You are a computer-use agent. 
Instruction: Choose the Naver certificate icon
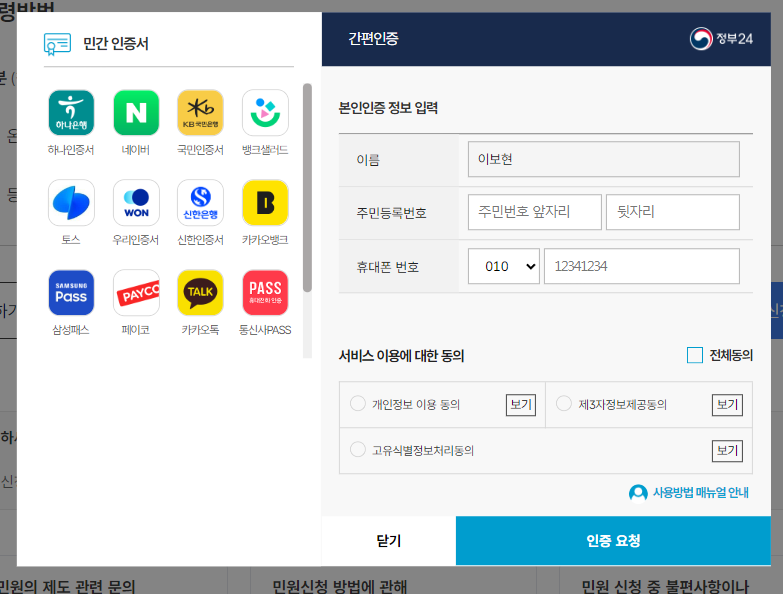coord(136,113)
